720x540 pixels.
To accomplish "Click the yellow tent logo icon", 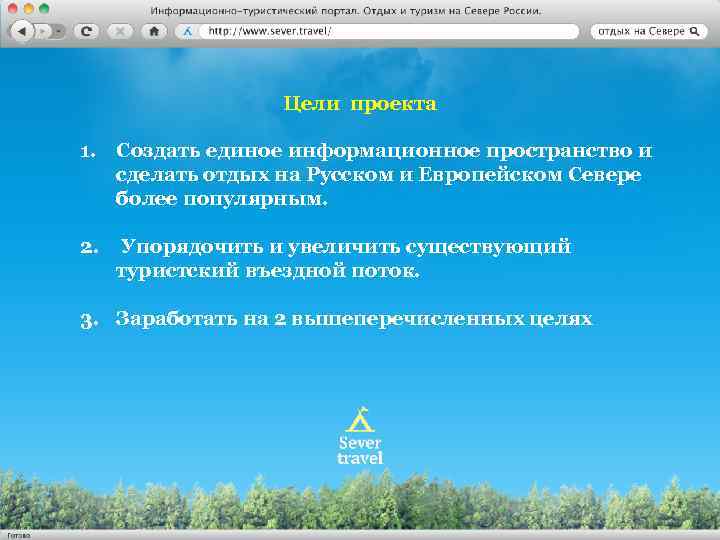I will (360, 420).
